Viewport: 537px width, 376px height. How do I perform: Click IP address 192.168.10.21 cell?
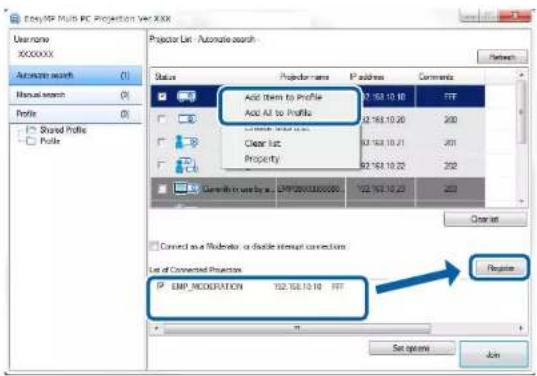(383, 142)
